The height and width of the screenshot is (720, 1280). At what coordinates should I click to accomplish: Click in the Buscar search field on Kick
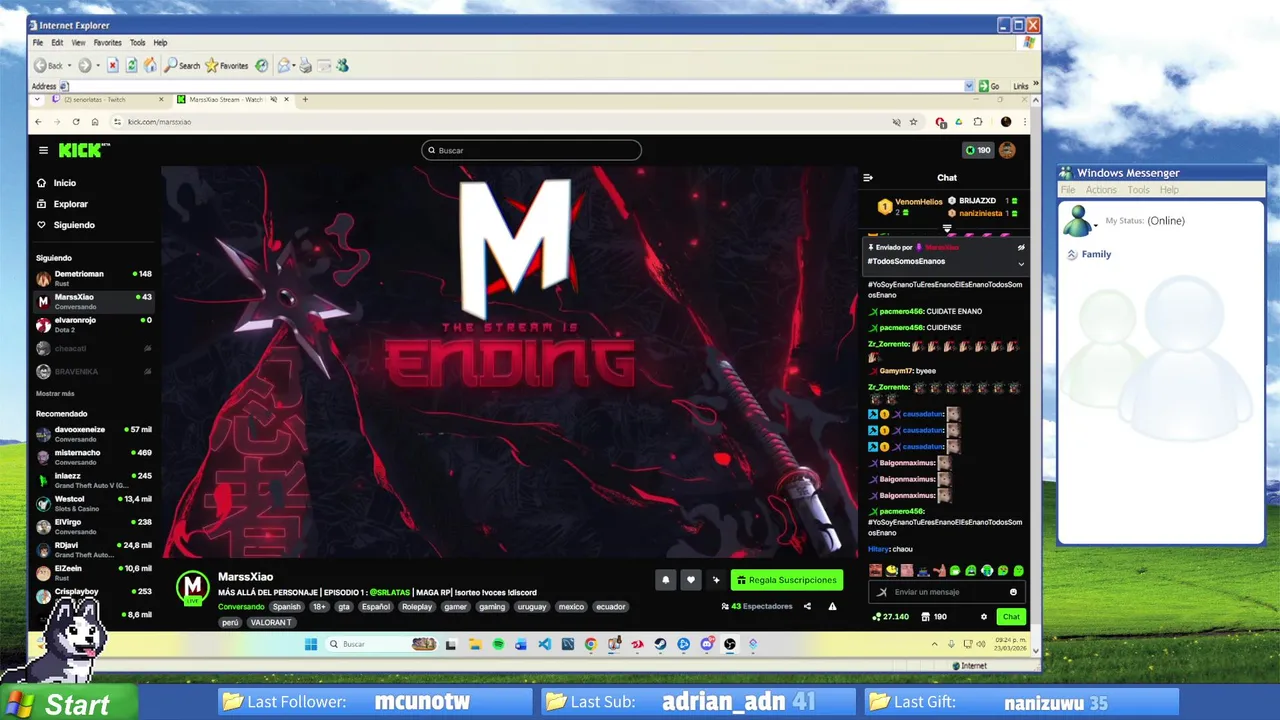coord(531,150)
